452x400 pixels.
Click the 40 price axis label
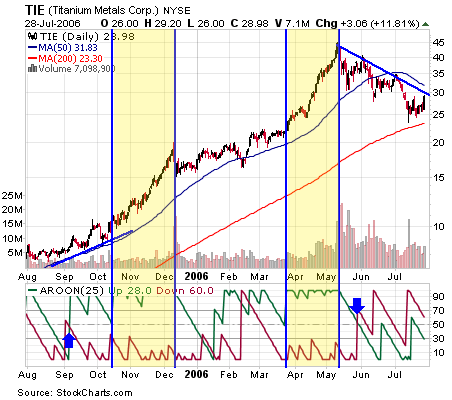(438, 58)
